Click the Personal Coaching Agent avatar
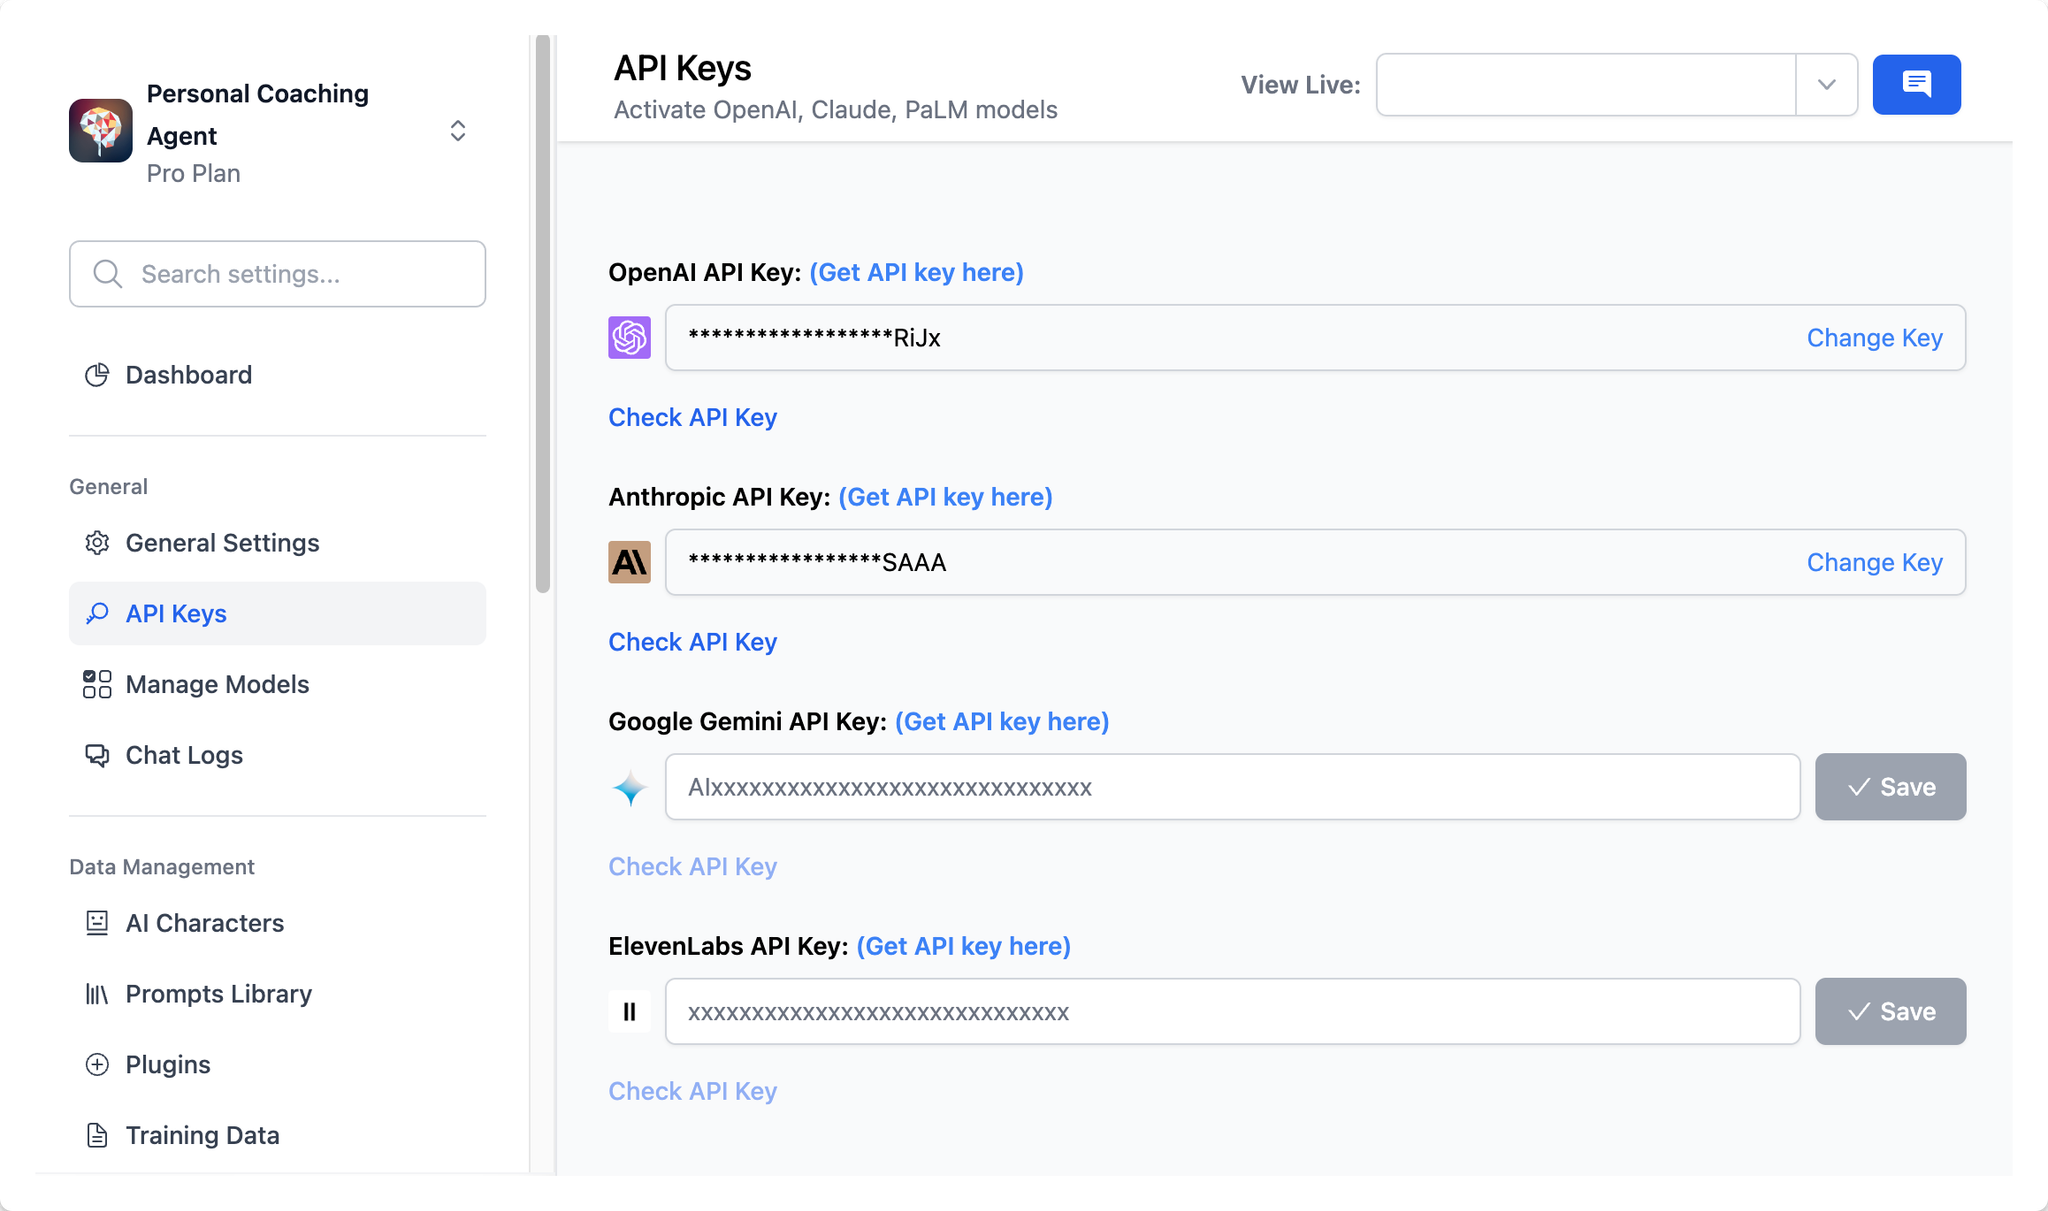This screenshot has height=1211, width=2048. click(100, 131)
